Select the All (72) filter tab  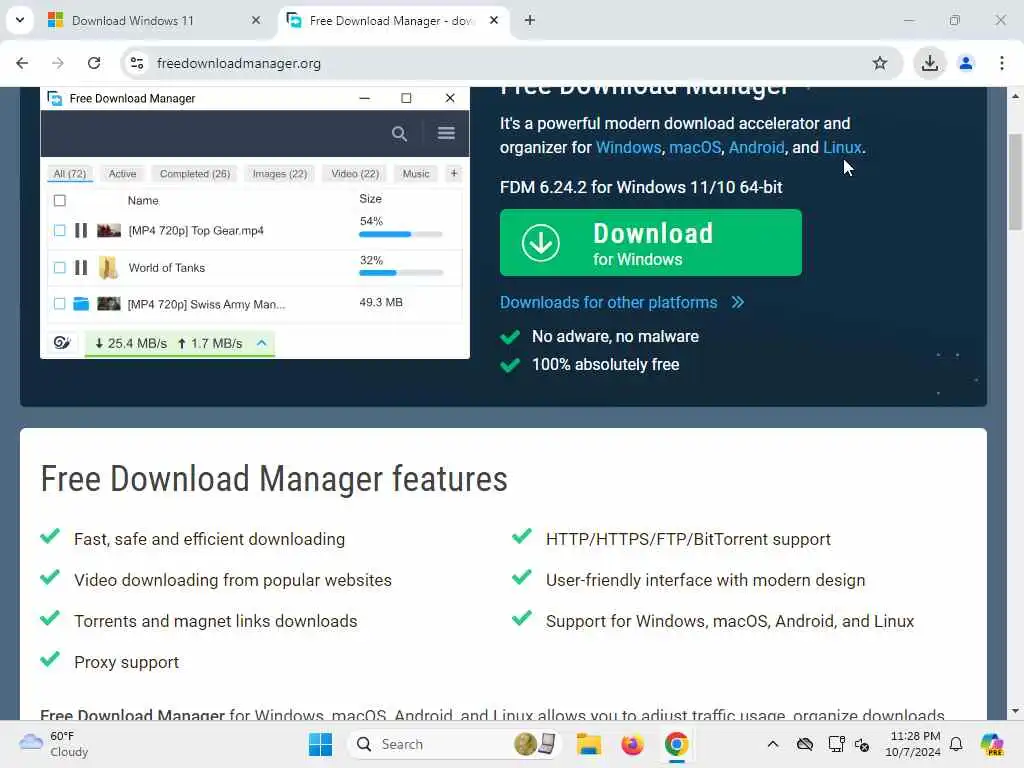70,174
